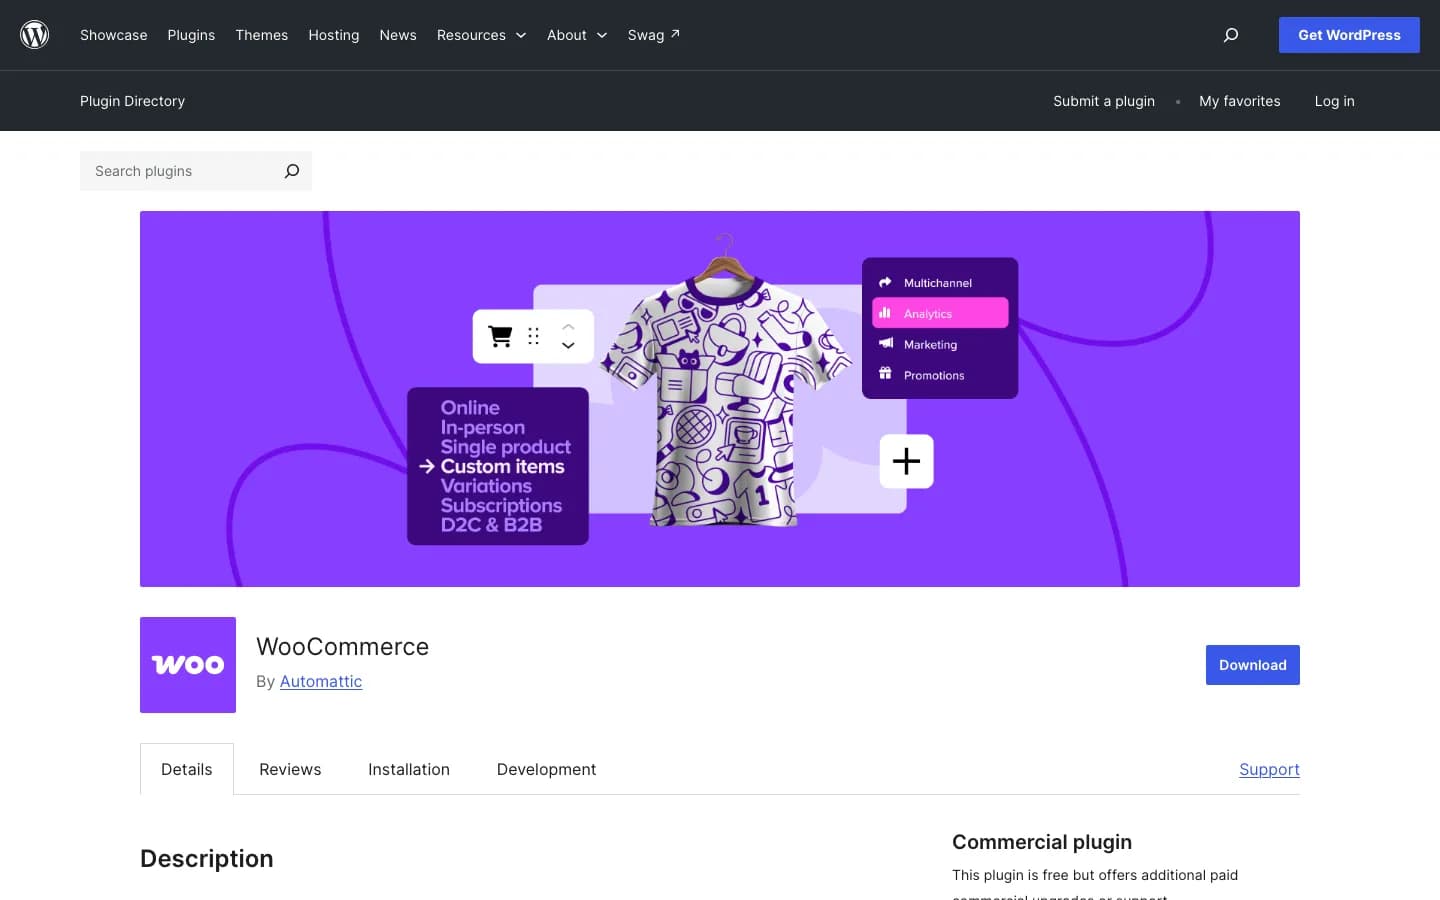Image resolution: width=1440 pixels, height=900 pixels.
Task: Expand the Resources menu
Action: 481,35
